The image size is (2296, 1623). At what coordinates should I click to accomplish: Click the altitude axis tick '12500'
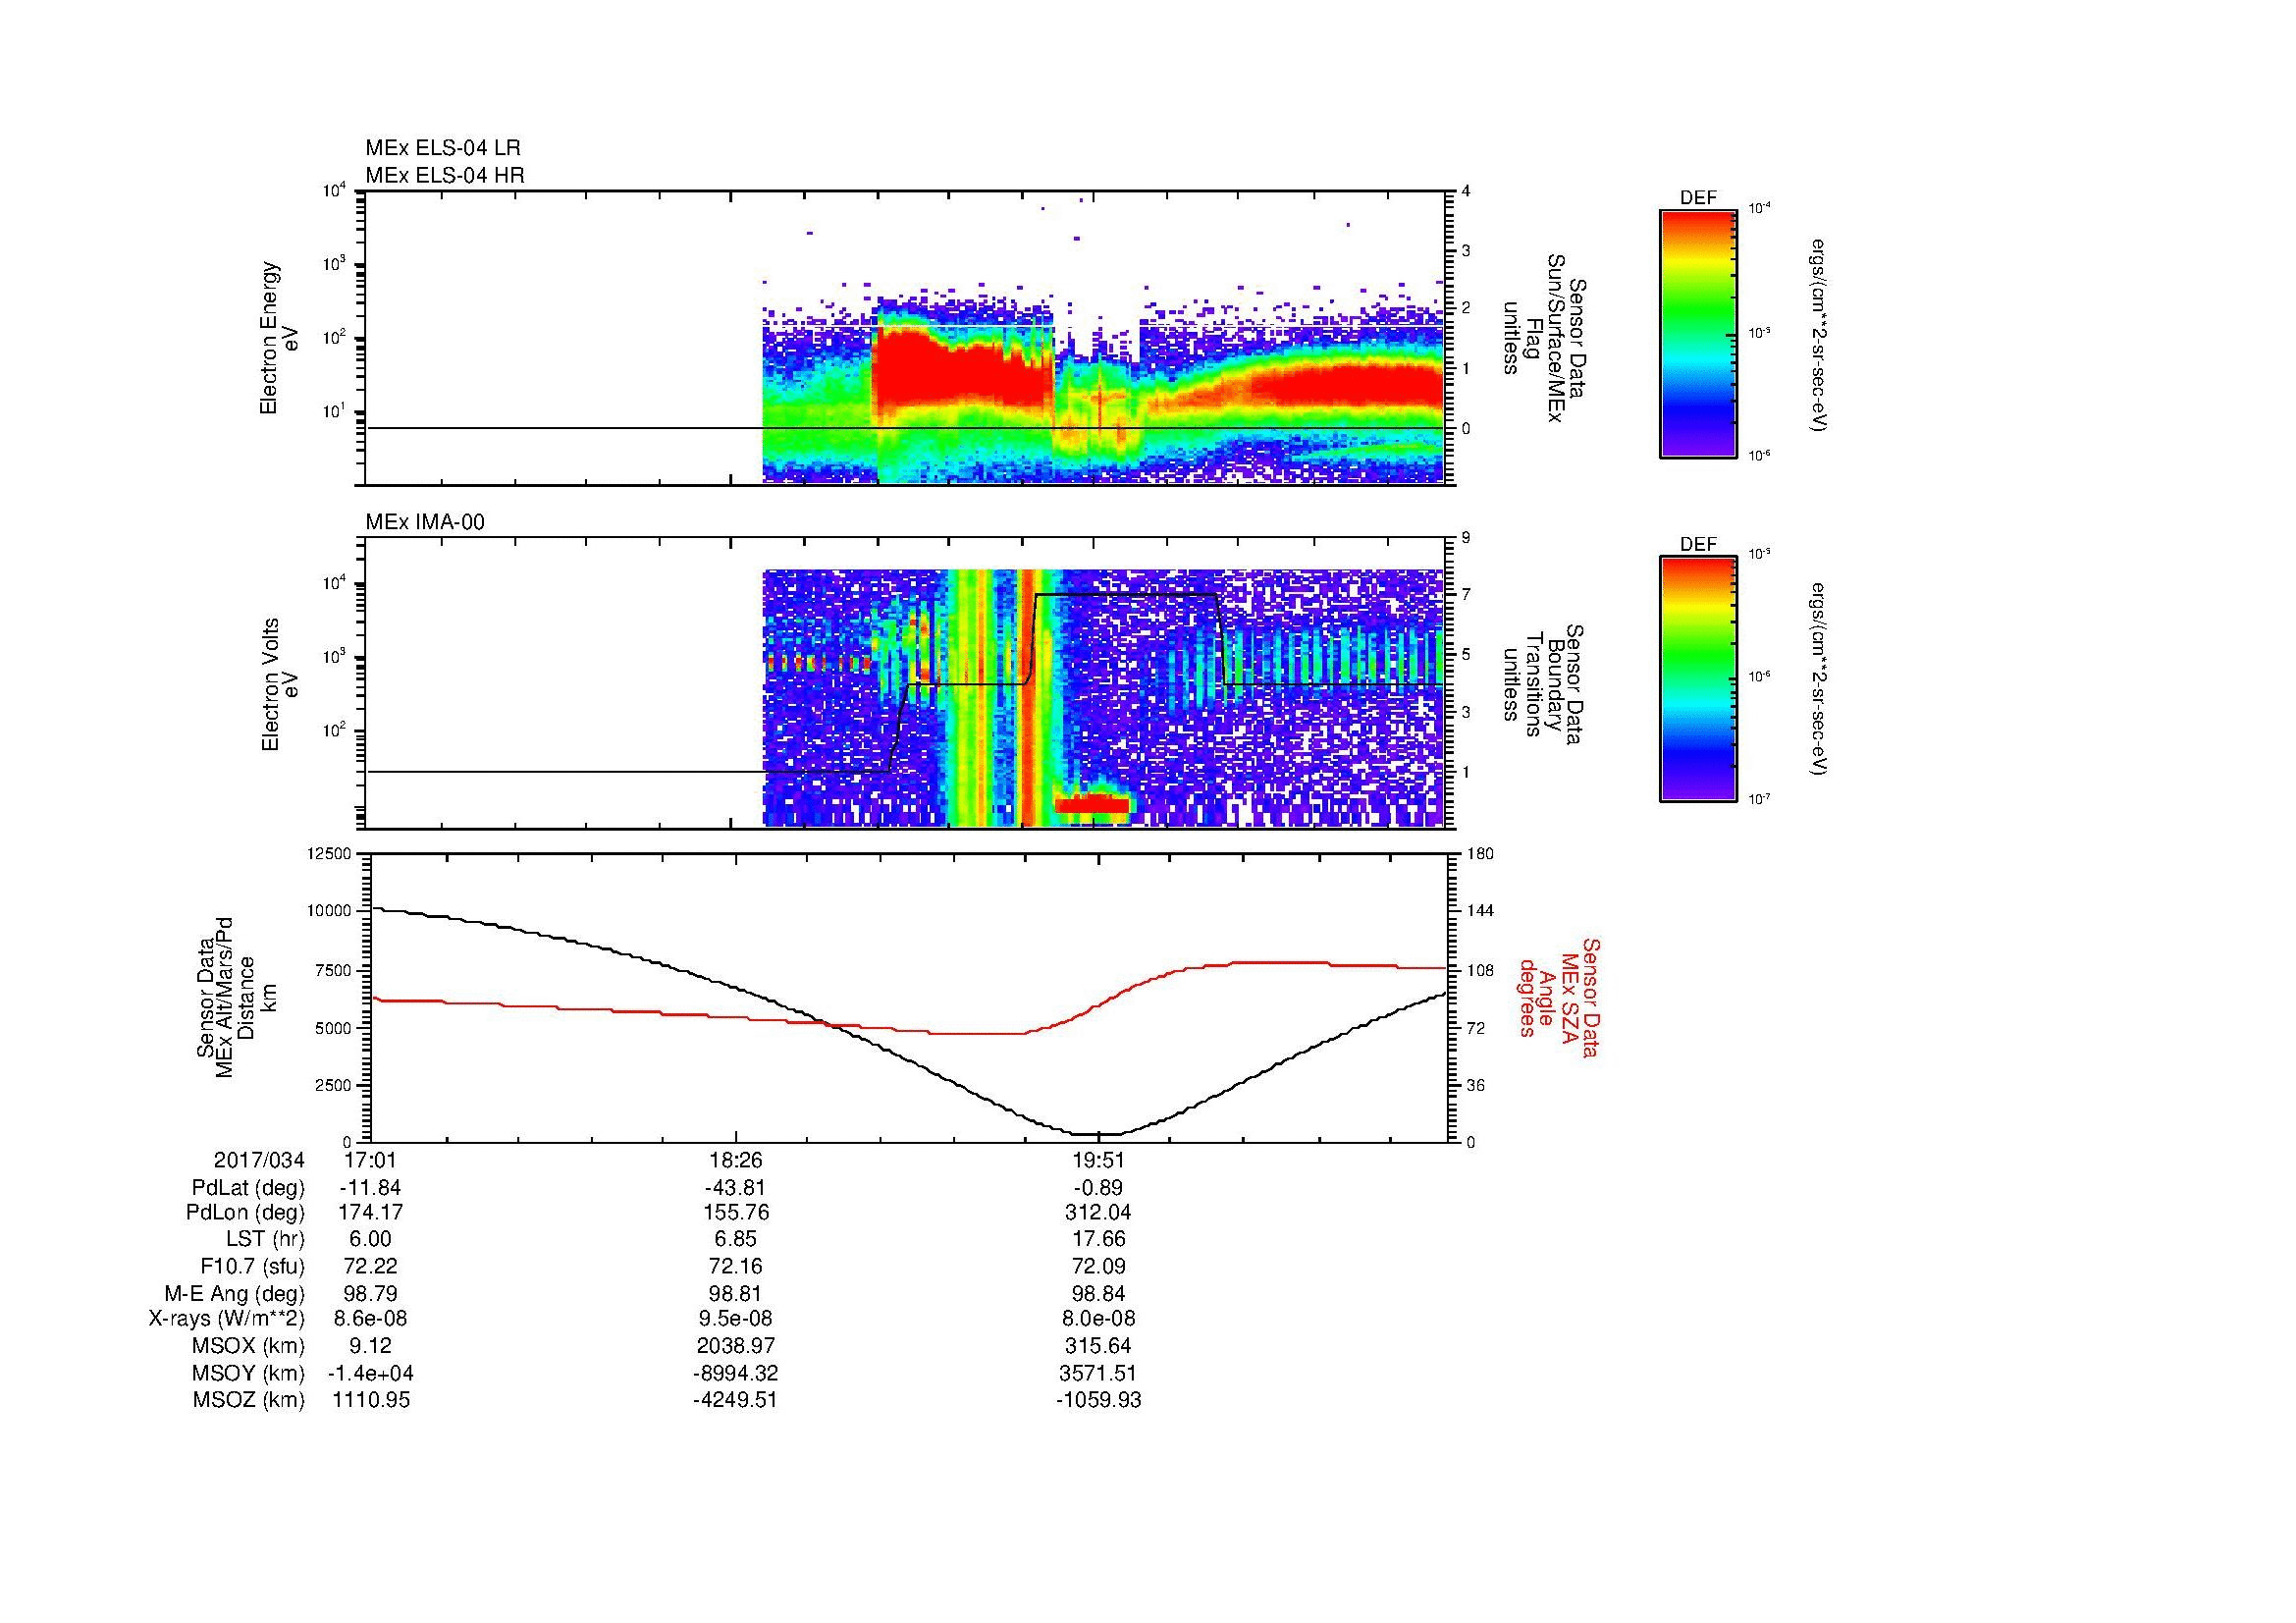pyautogui.click(x=328, y=853)
